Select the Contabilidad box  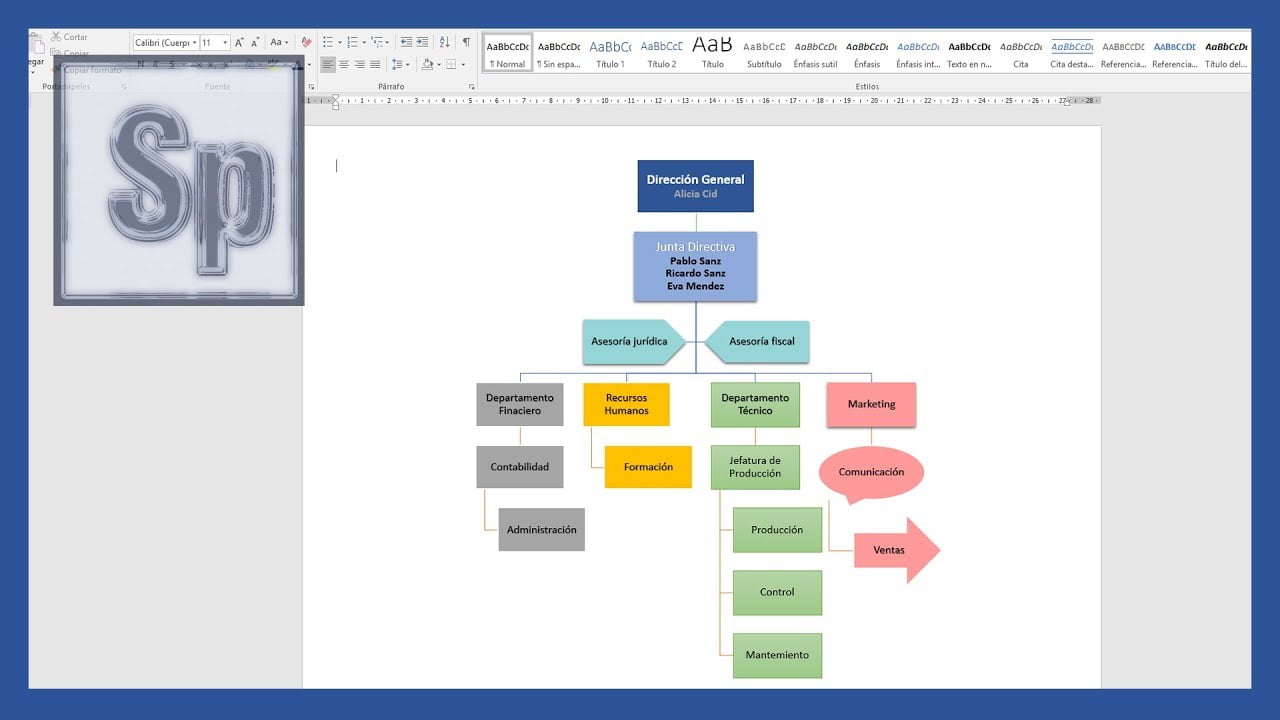click(x=520, y=467)
